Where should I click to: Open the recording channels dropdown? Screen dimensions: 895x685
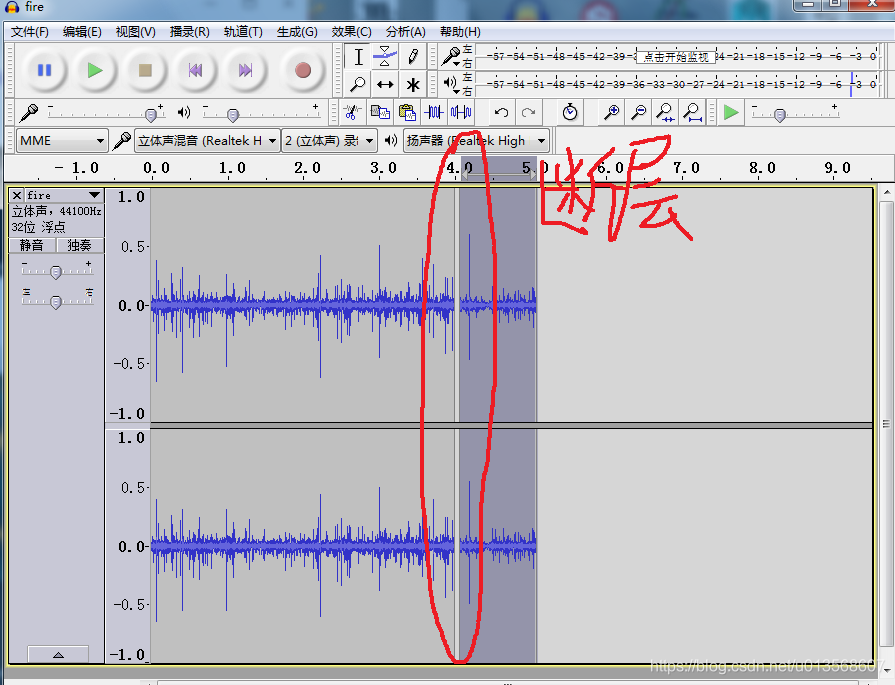click(x=329, y=140)
